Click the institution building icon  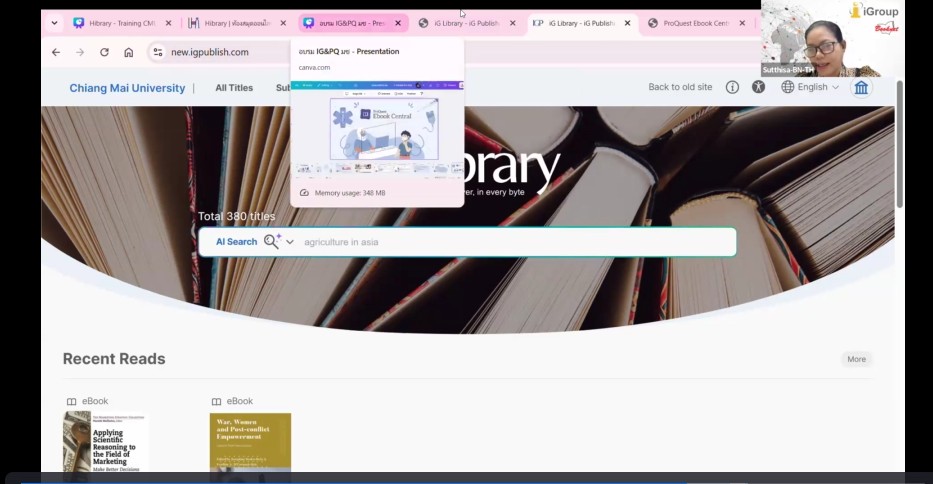coord(860,87)
